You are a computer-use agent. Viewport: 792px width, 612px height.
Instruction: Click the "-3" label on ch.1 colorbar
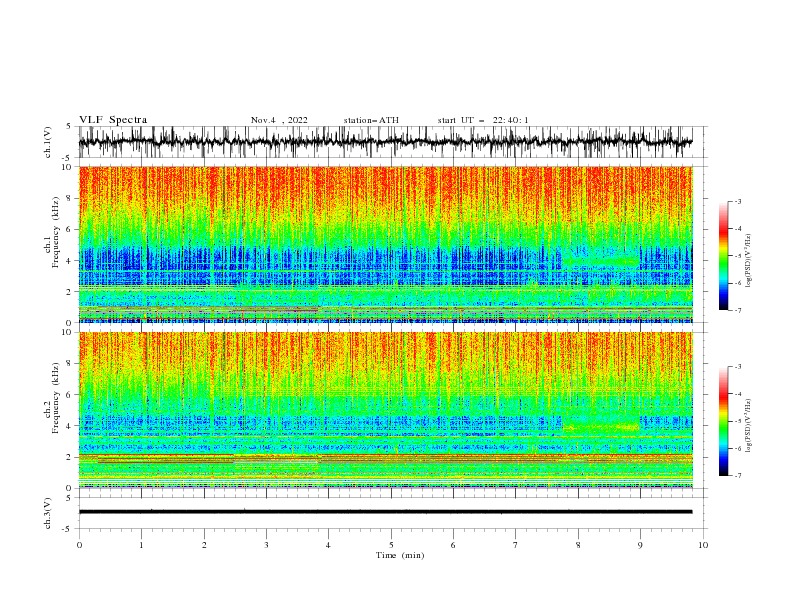(737, 201)
